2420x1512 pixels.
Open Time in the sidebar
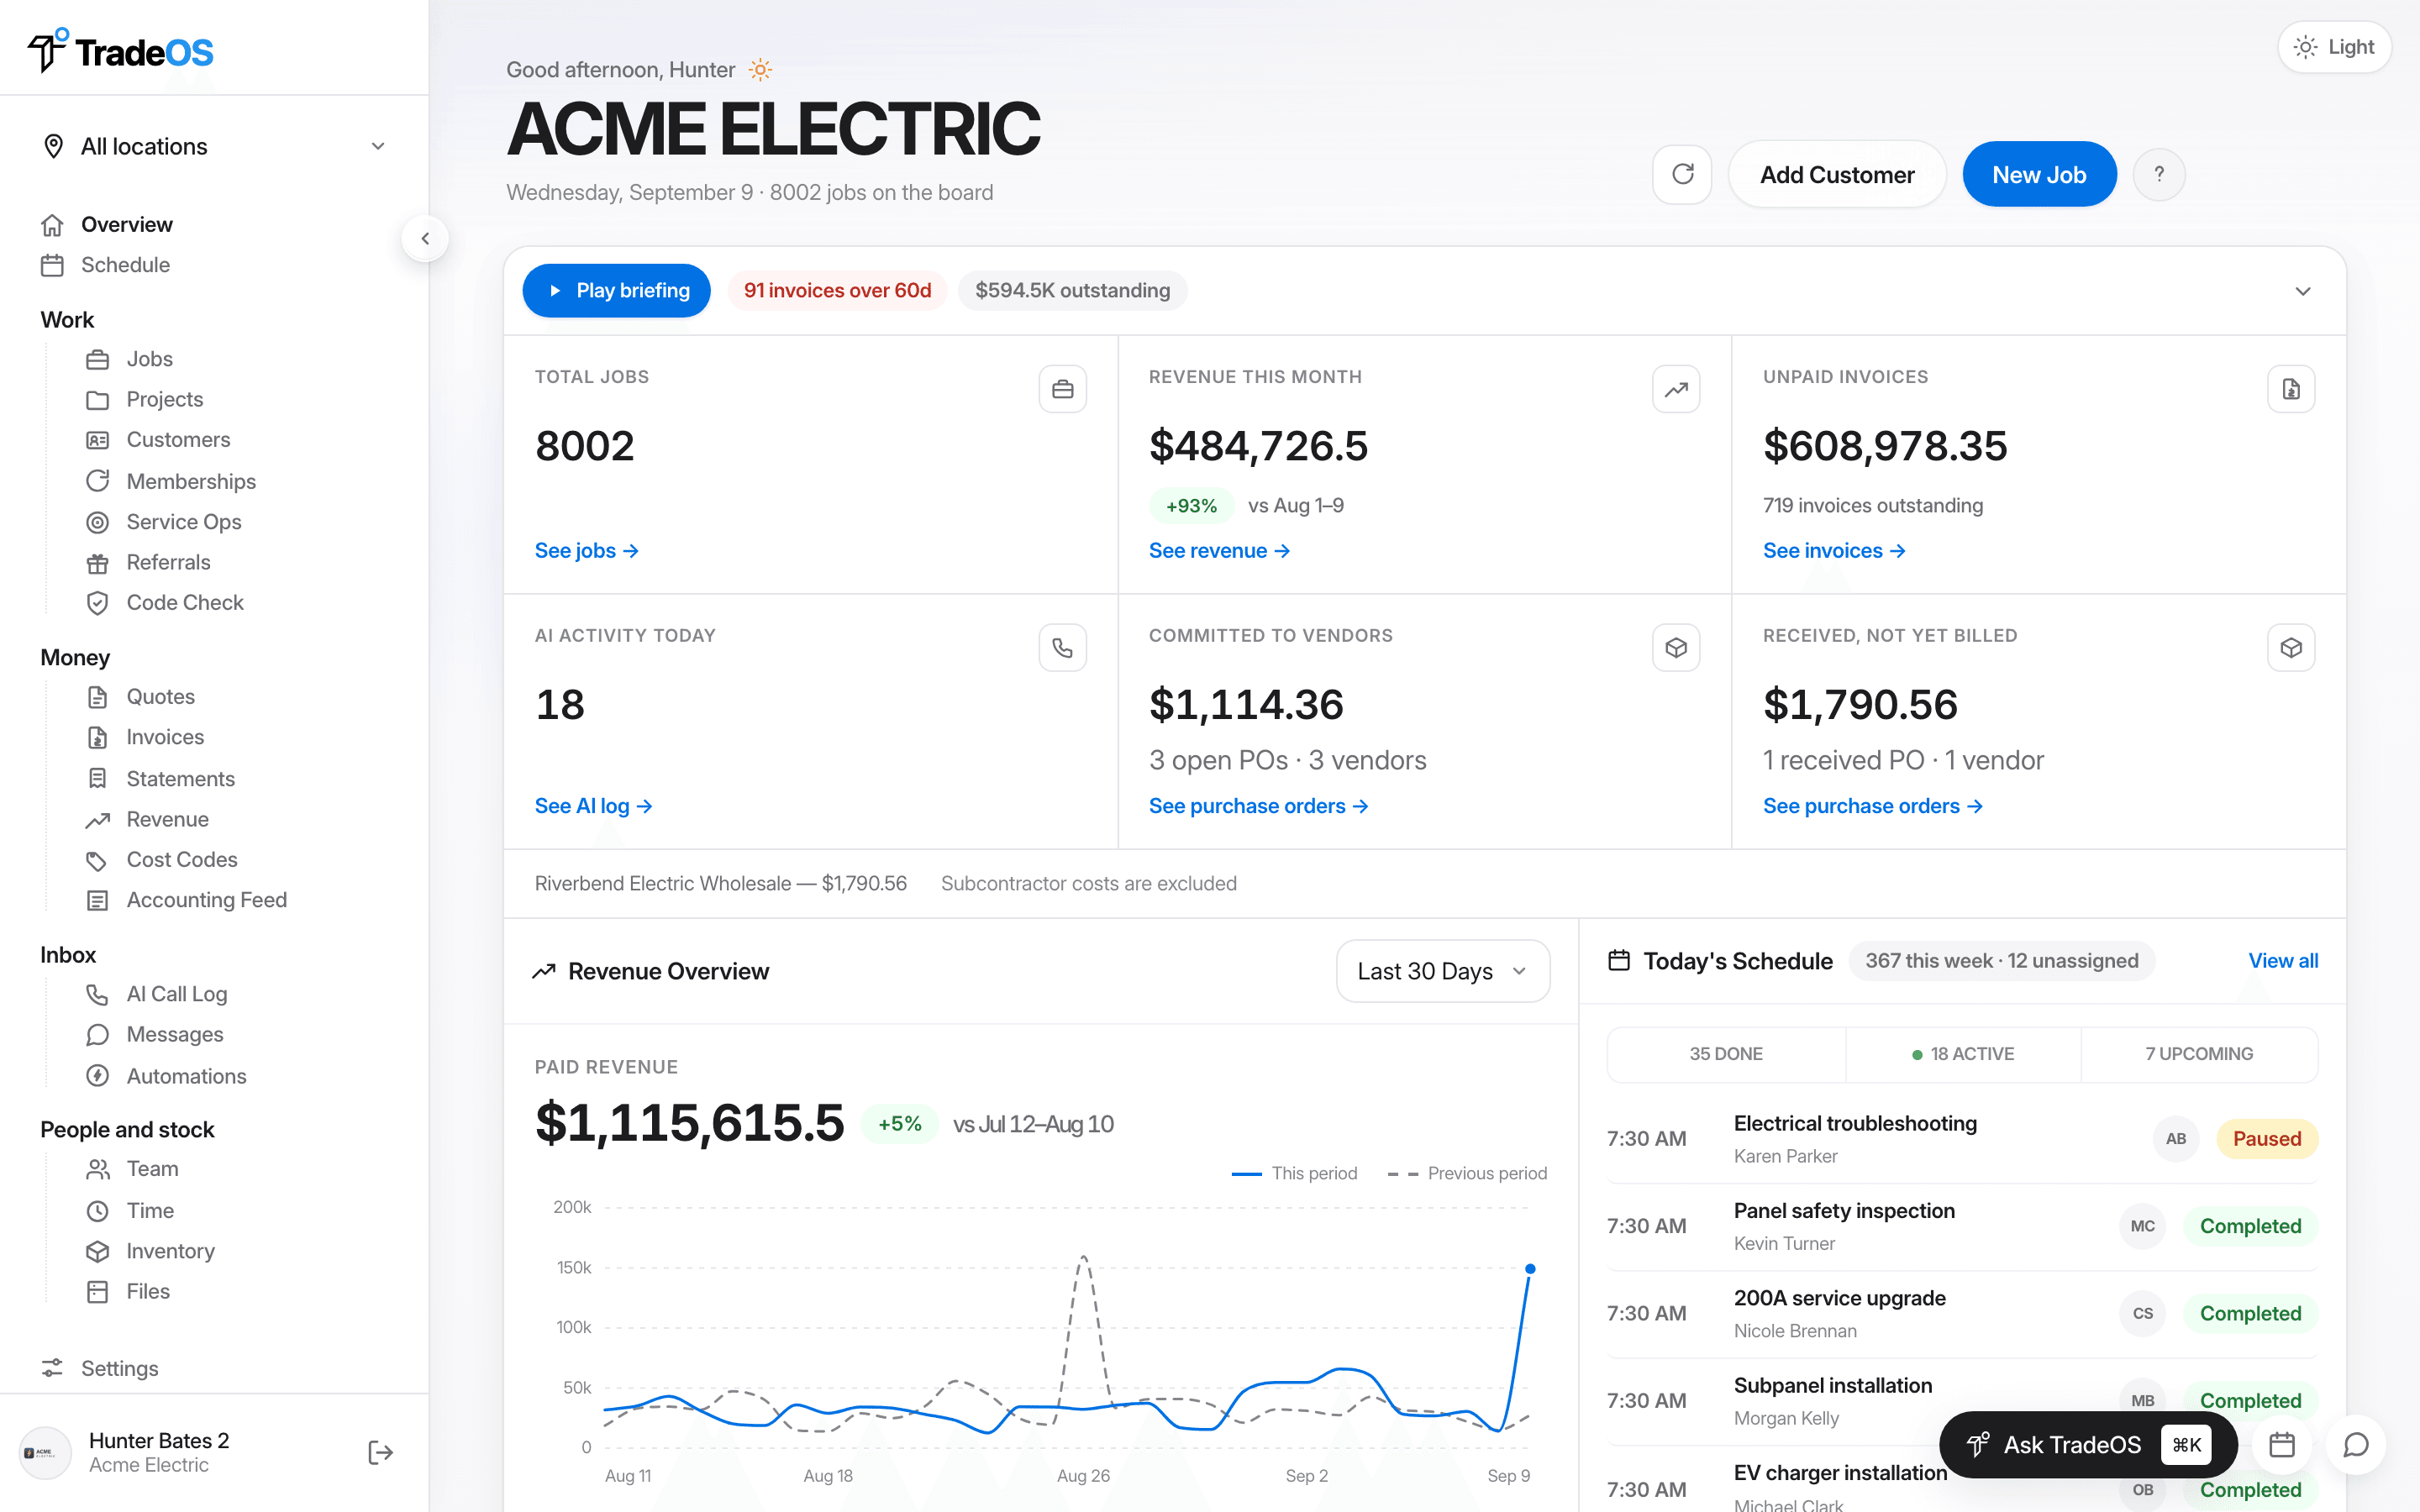(130, 1211)
